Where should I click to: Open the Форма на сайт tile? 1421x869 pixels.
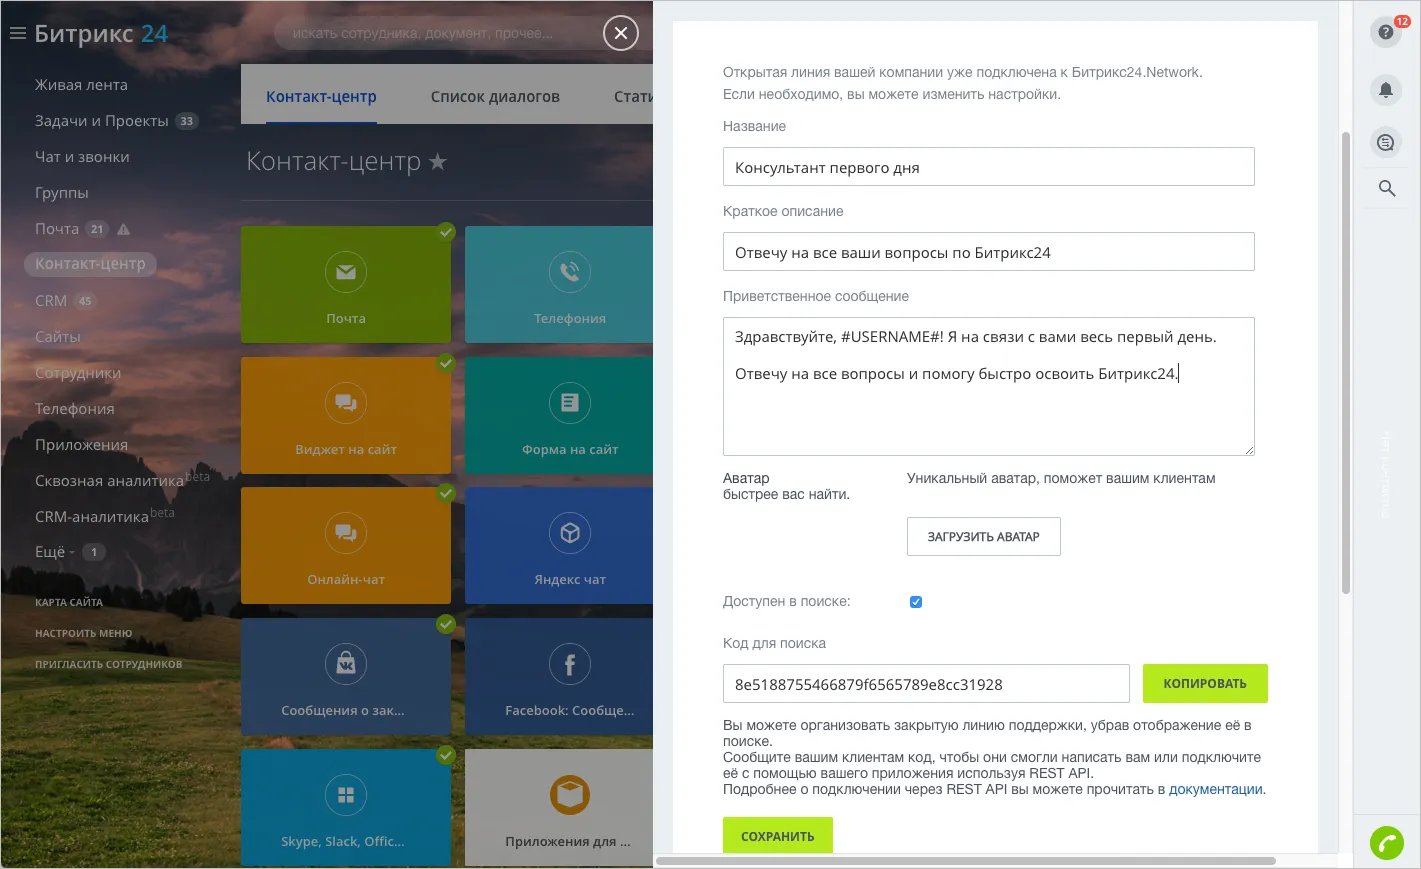[559, 415]
